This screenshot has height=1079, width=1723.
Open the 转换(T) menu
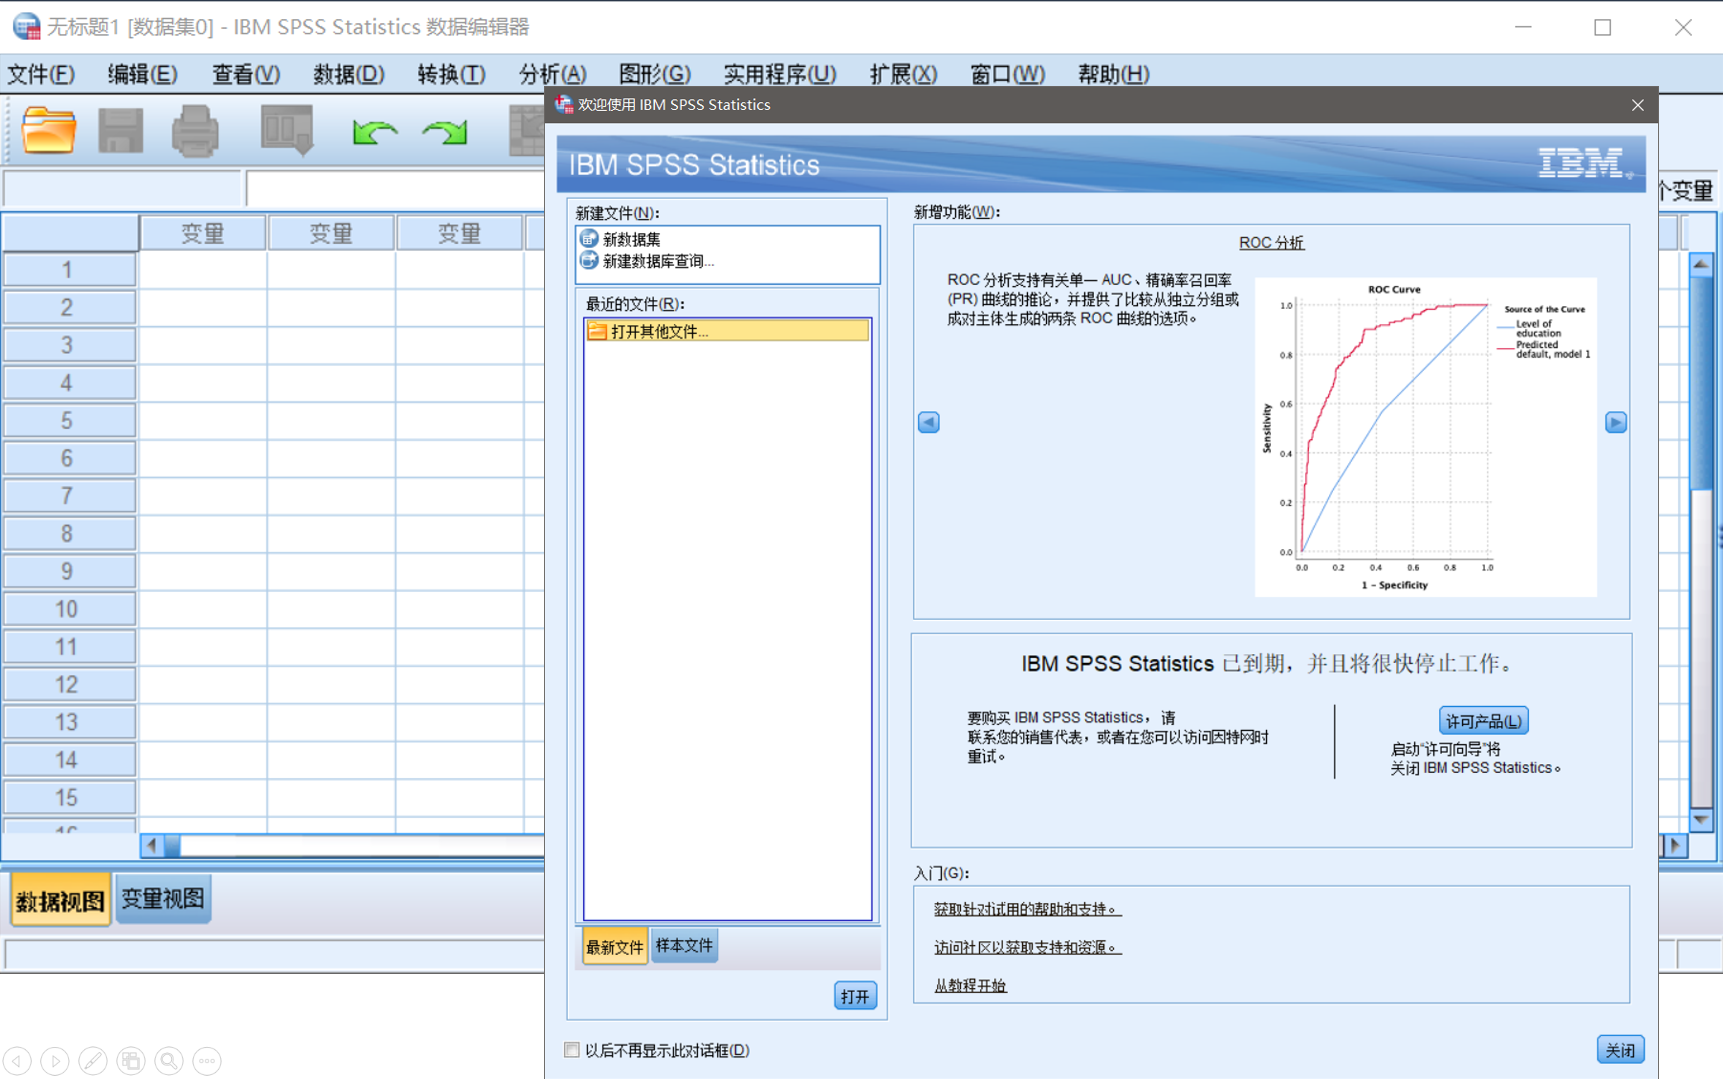tap(451, 74)
